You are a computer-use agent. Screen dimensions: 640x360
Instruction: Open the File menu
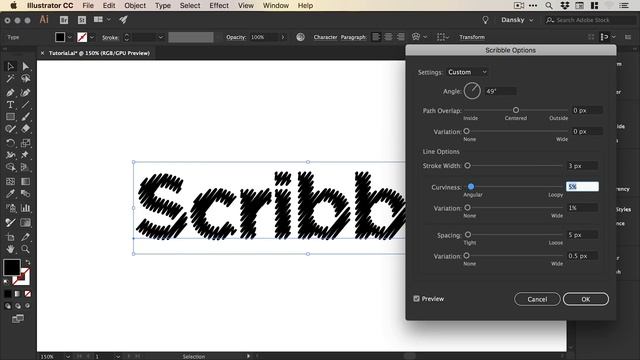(88, 6)
